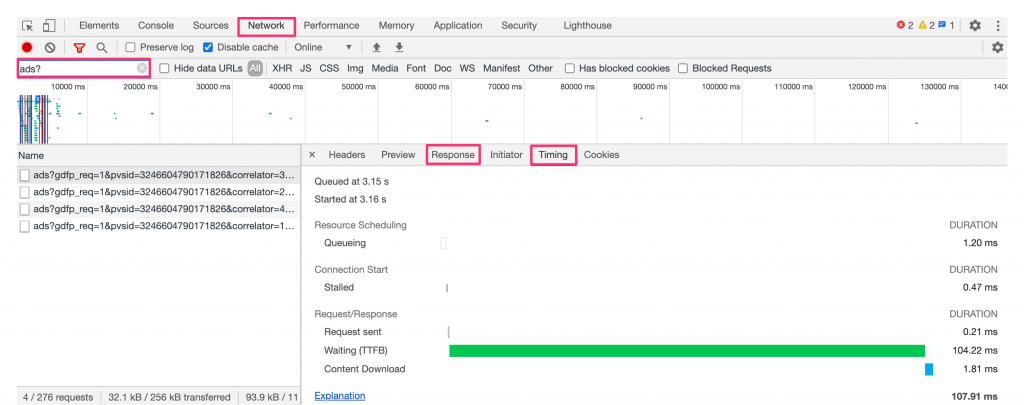
Task: Open the Lighthouse panel
Action: point(588,25)
